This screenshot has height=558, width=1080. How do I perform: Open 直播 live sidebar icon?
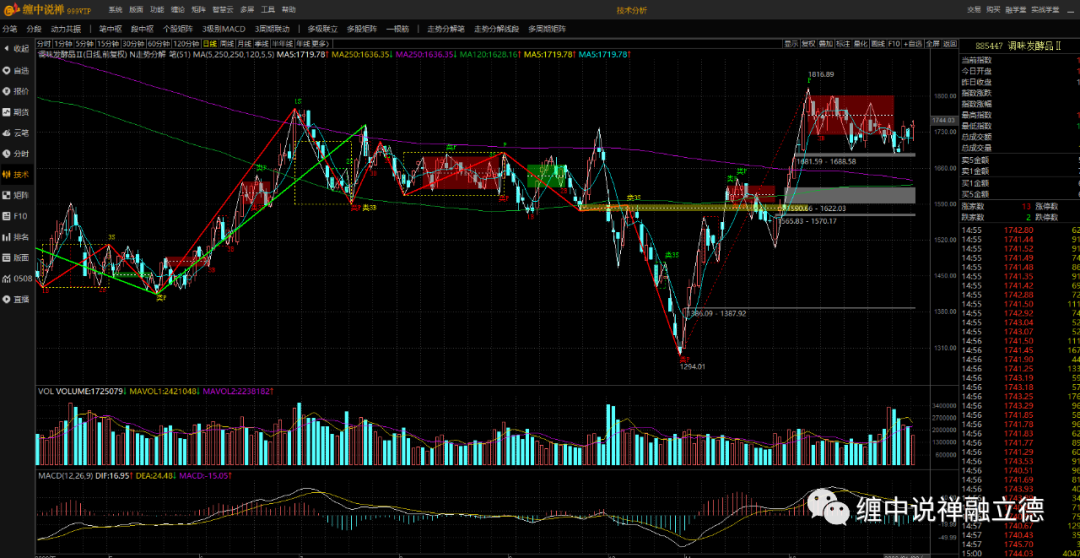pyautogui.click(x=16, y=299)
